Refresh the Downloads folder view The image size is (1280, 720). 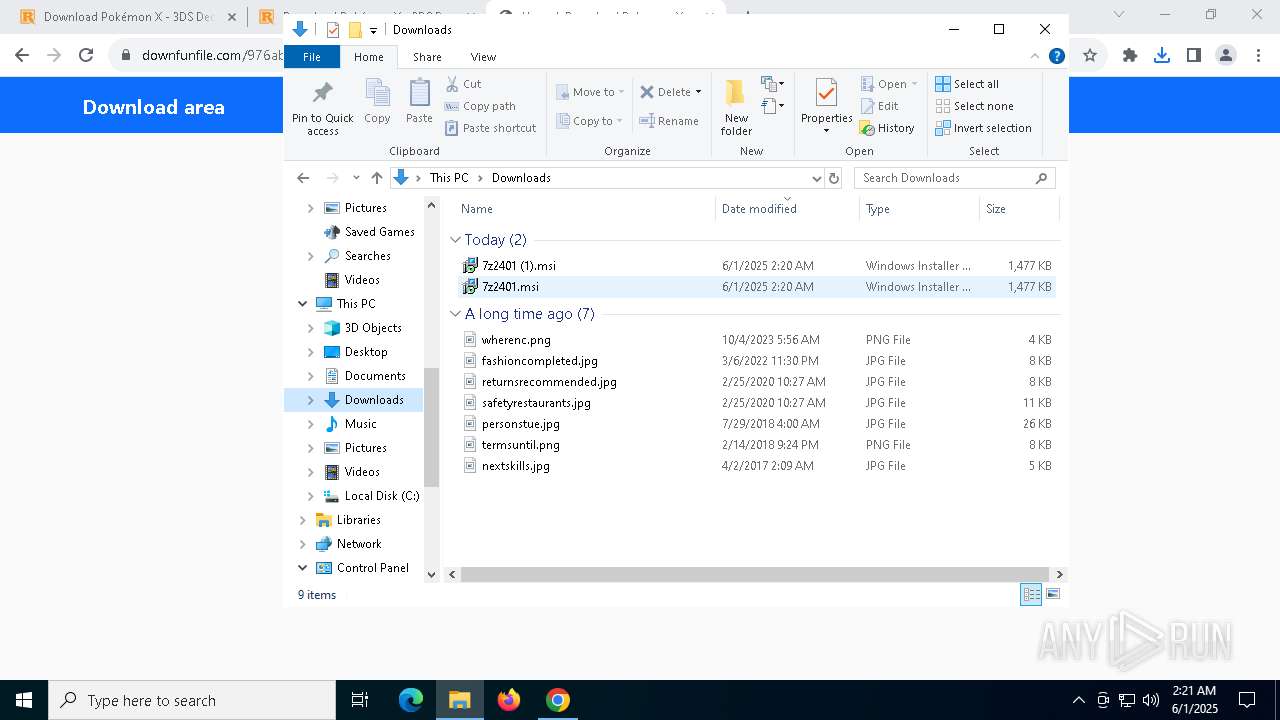(834, 178)
